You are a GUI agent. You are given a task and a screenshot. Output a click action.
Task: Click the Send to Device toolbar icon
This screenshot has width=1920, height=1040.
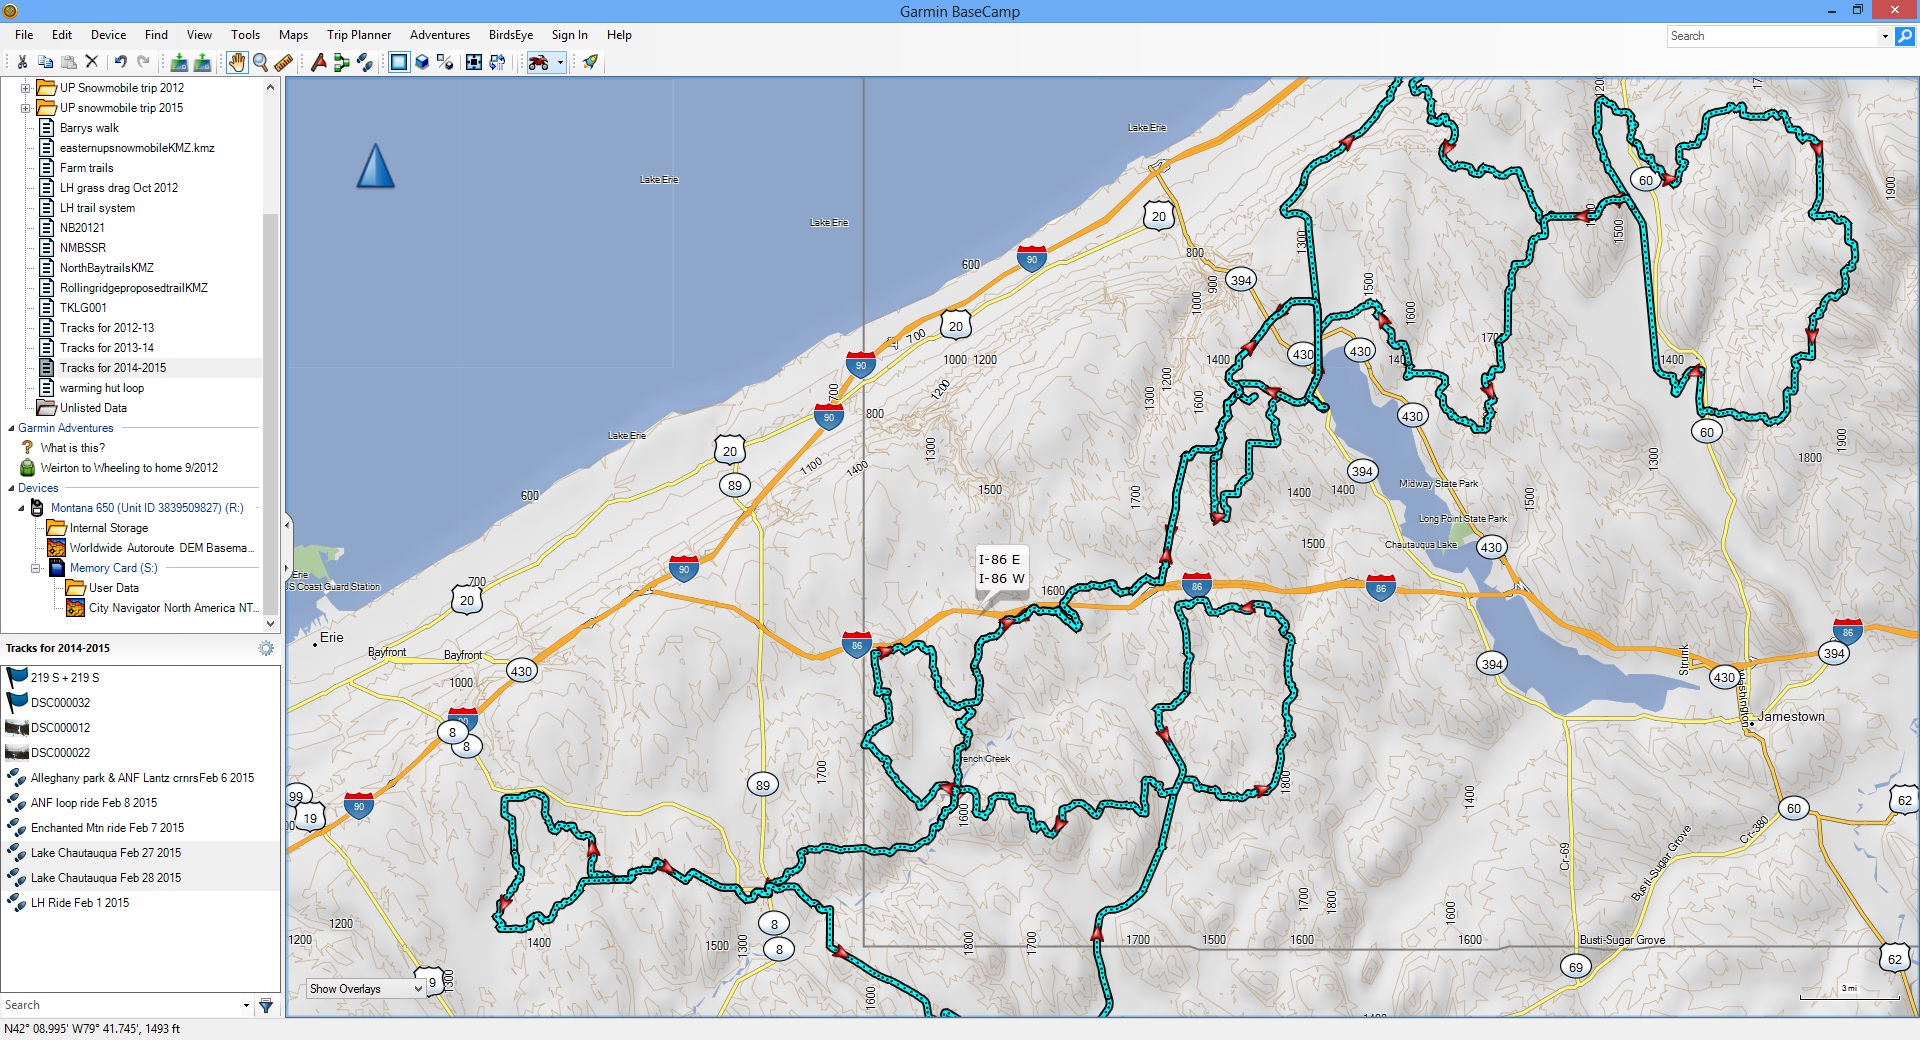pos(179,62)
